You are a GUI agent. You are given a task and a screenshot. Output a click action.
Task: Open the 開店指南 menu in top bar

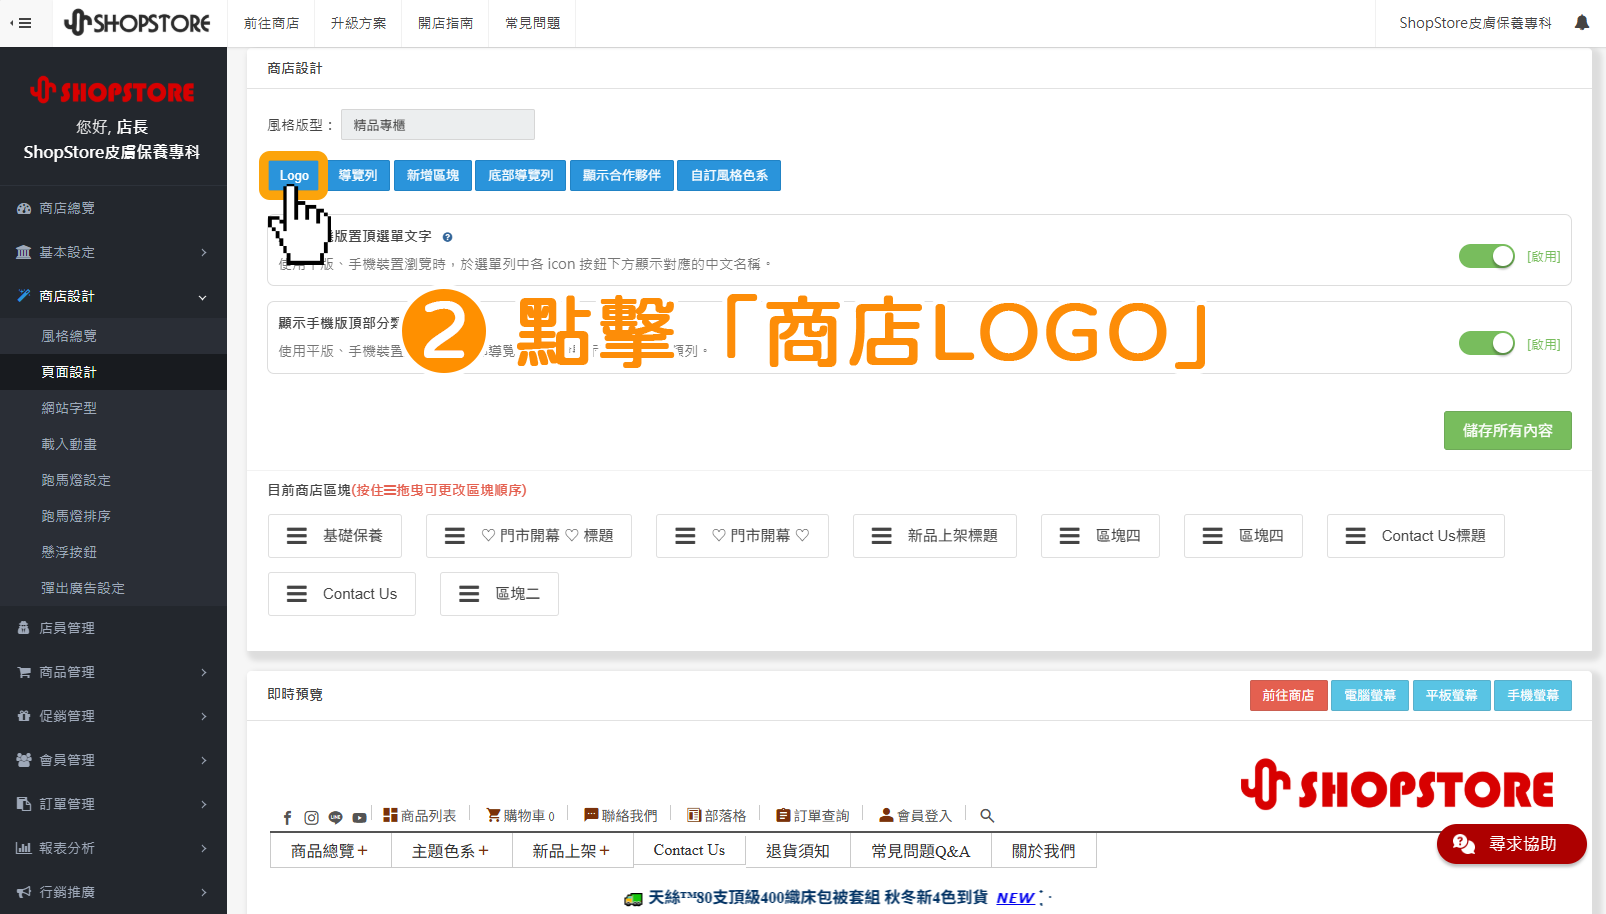[x=445, y=22]
